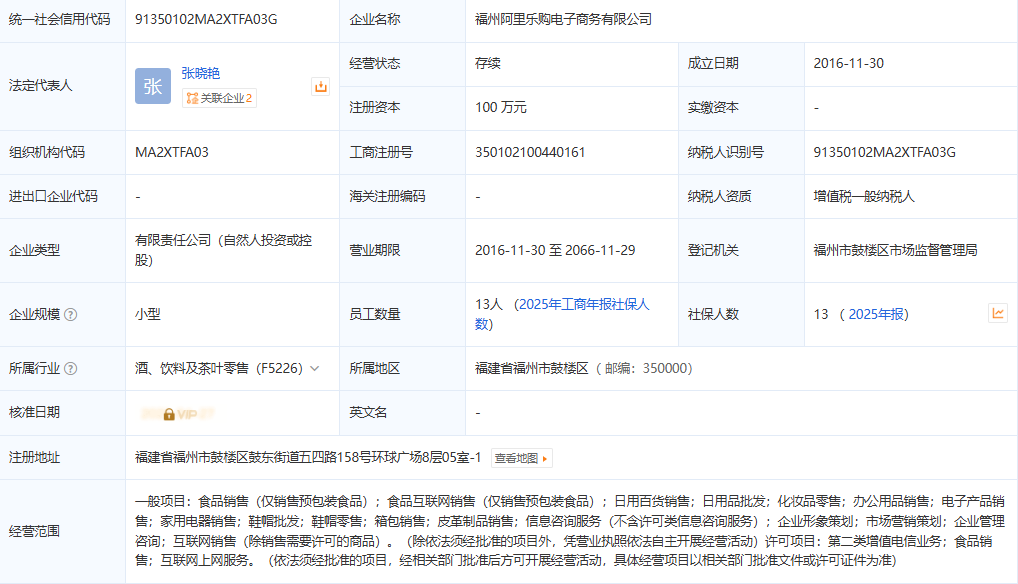Click the 查看地图 button
Screen dimensions: 1018x584
click(522, 458)
